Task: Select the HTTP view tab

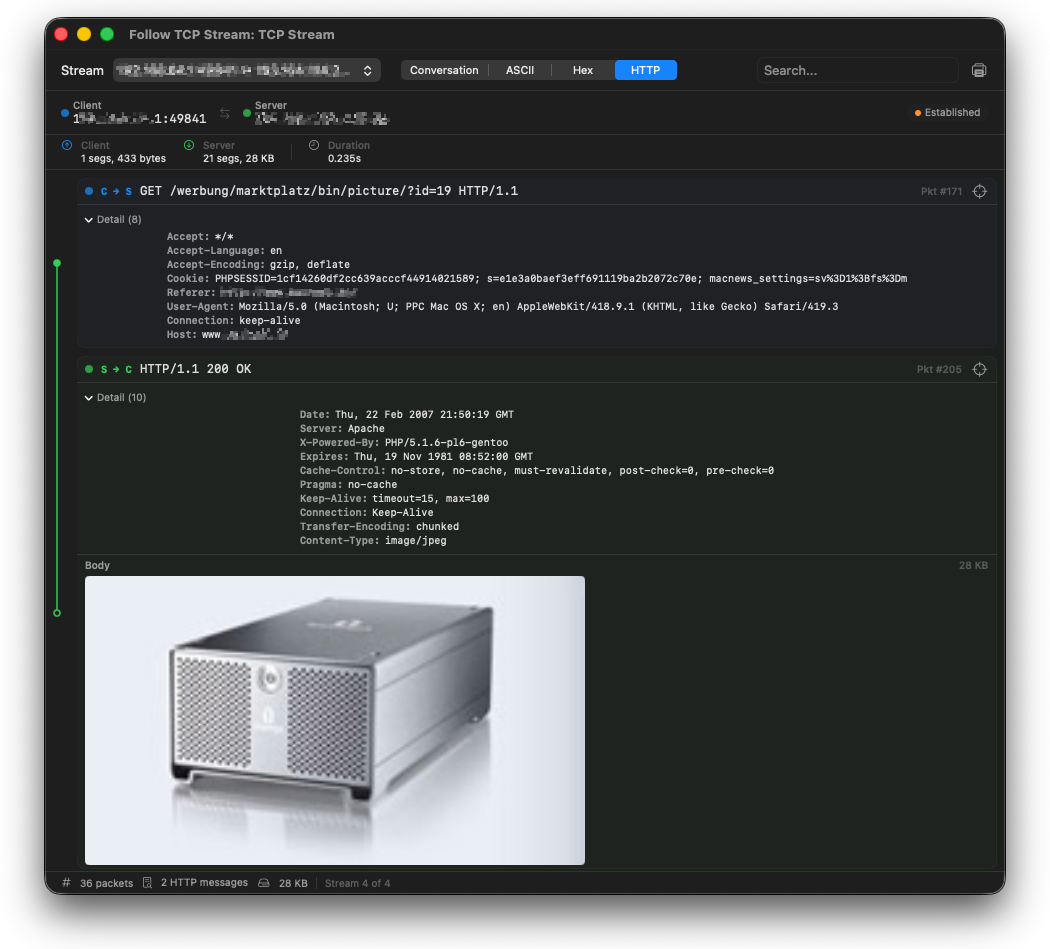Action: (646, 70)
